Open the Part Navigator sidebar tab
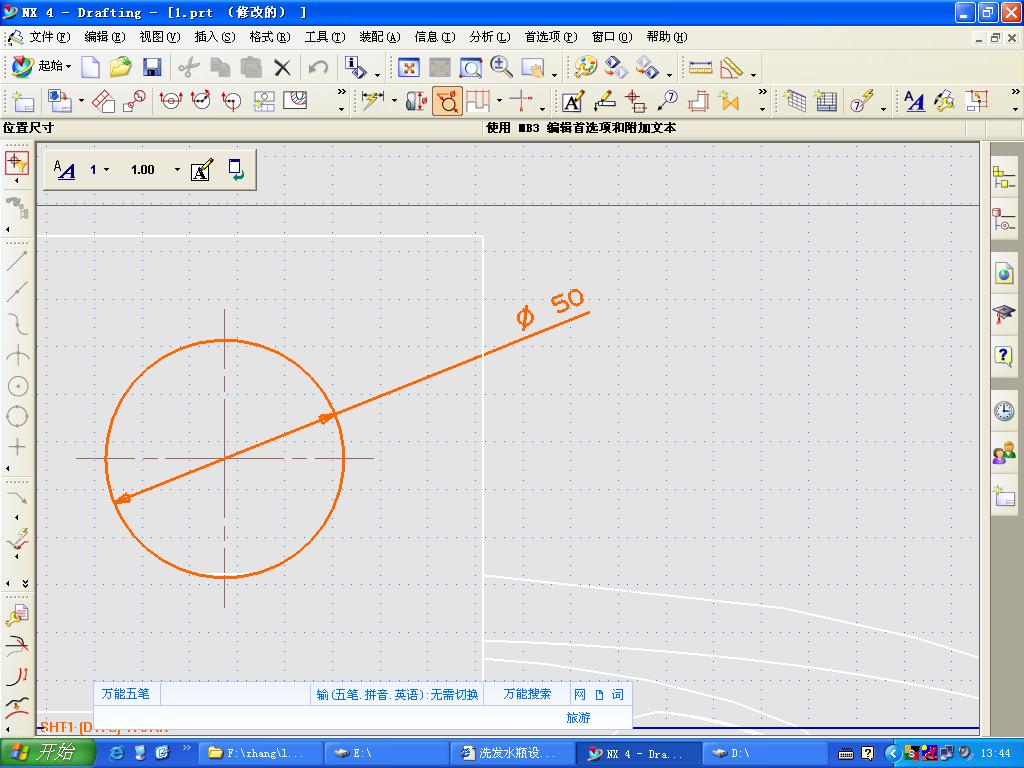Image resolution: width=1024 pixels, height=768 pixels. click(x=1004, y=220)
